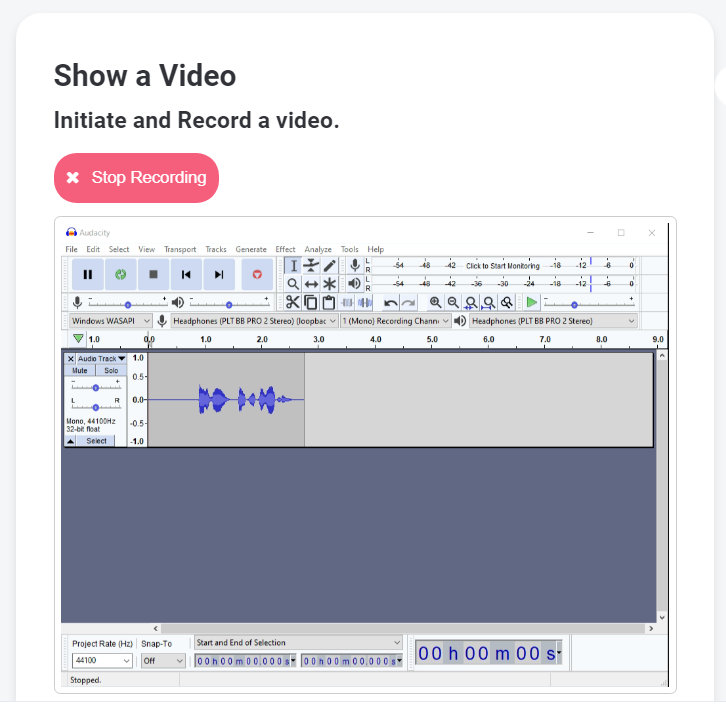The height and width of the screenshot is (704, 726).
Task: Click the green timeline quick-play triangle
Action: coord(78,339)
